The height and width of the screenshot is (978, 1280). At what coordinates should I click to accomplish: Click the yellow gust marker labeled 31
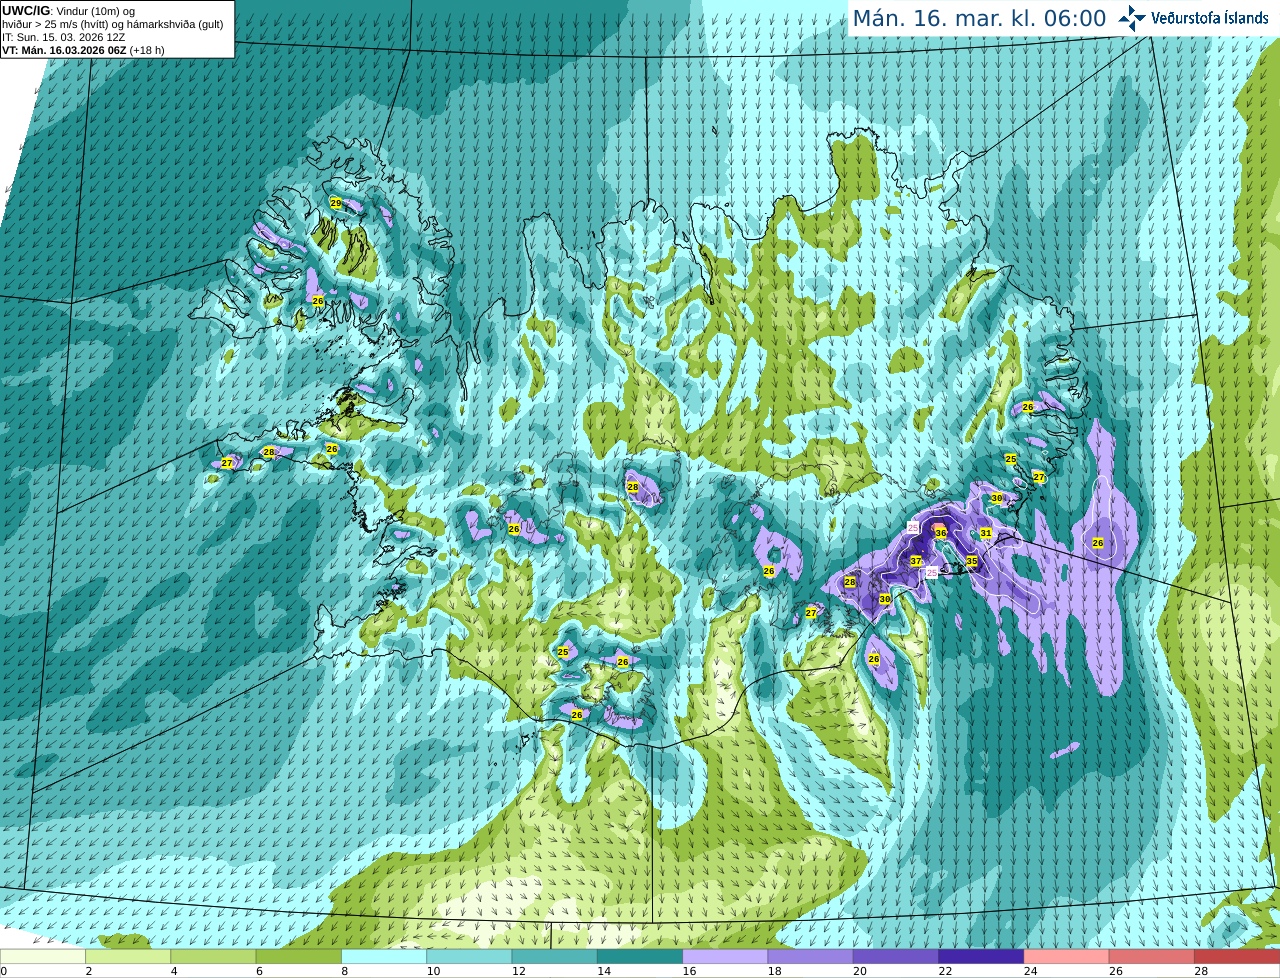pos(986,533)
